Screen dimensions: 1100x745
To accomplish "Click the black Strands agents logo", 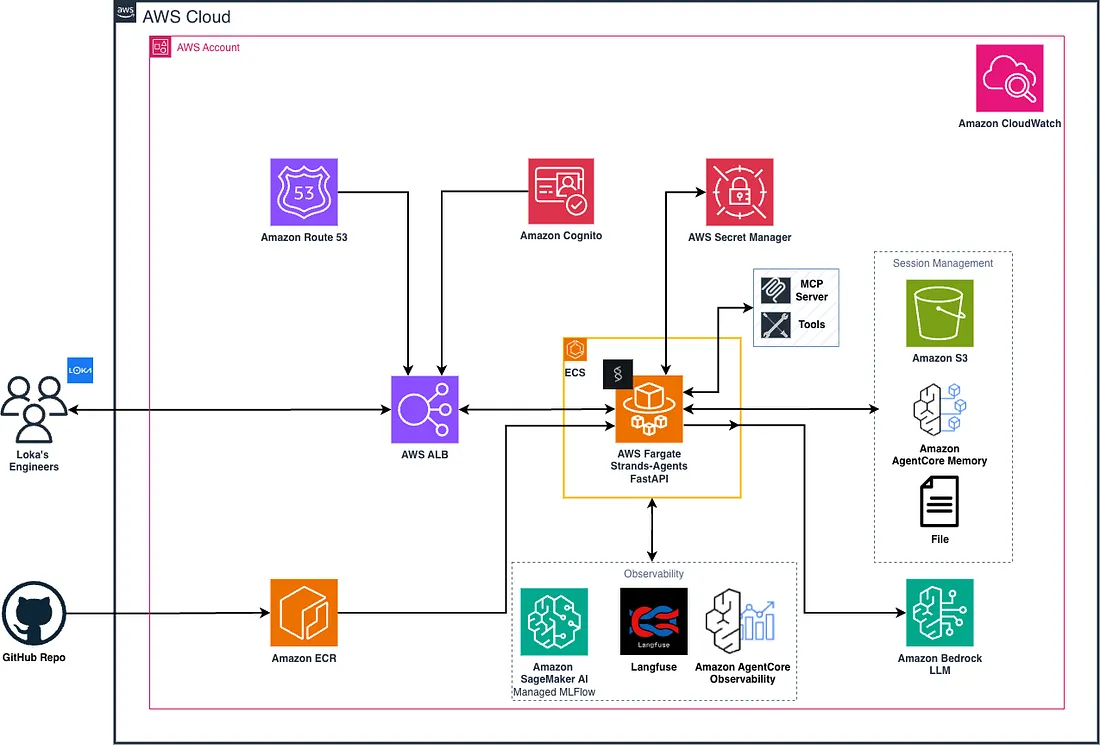I will (x=618, y=375).
